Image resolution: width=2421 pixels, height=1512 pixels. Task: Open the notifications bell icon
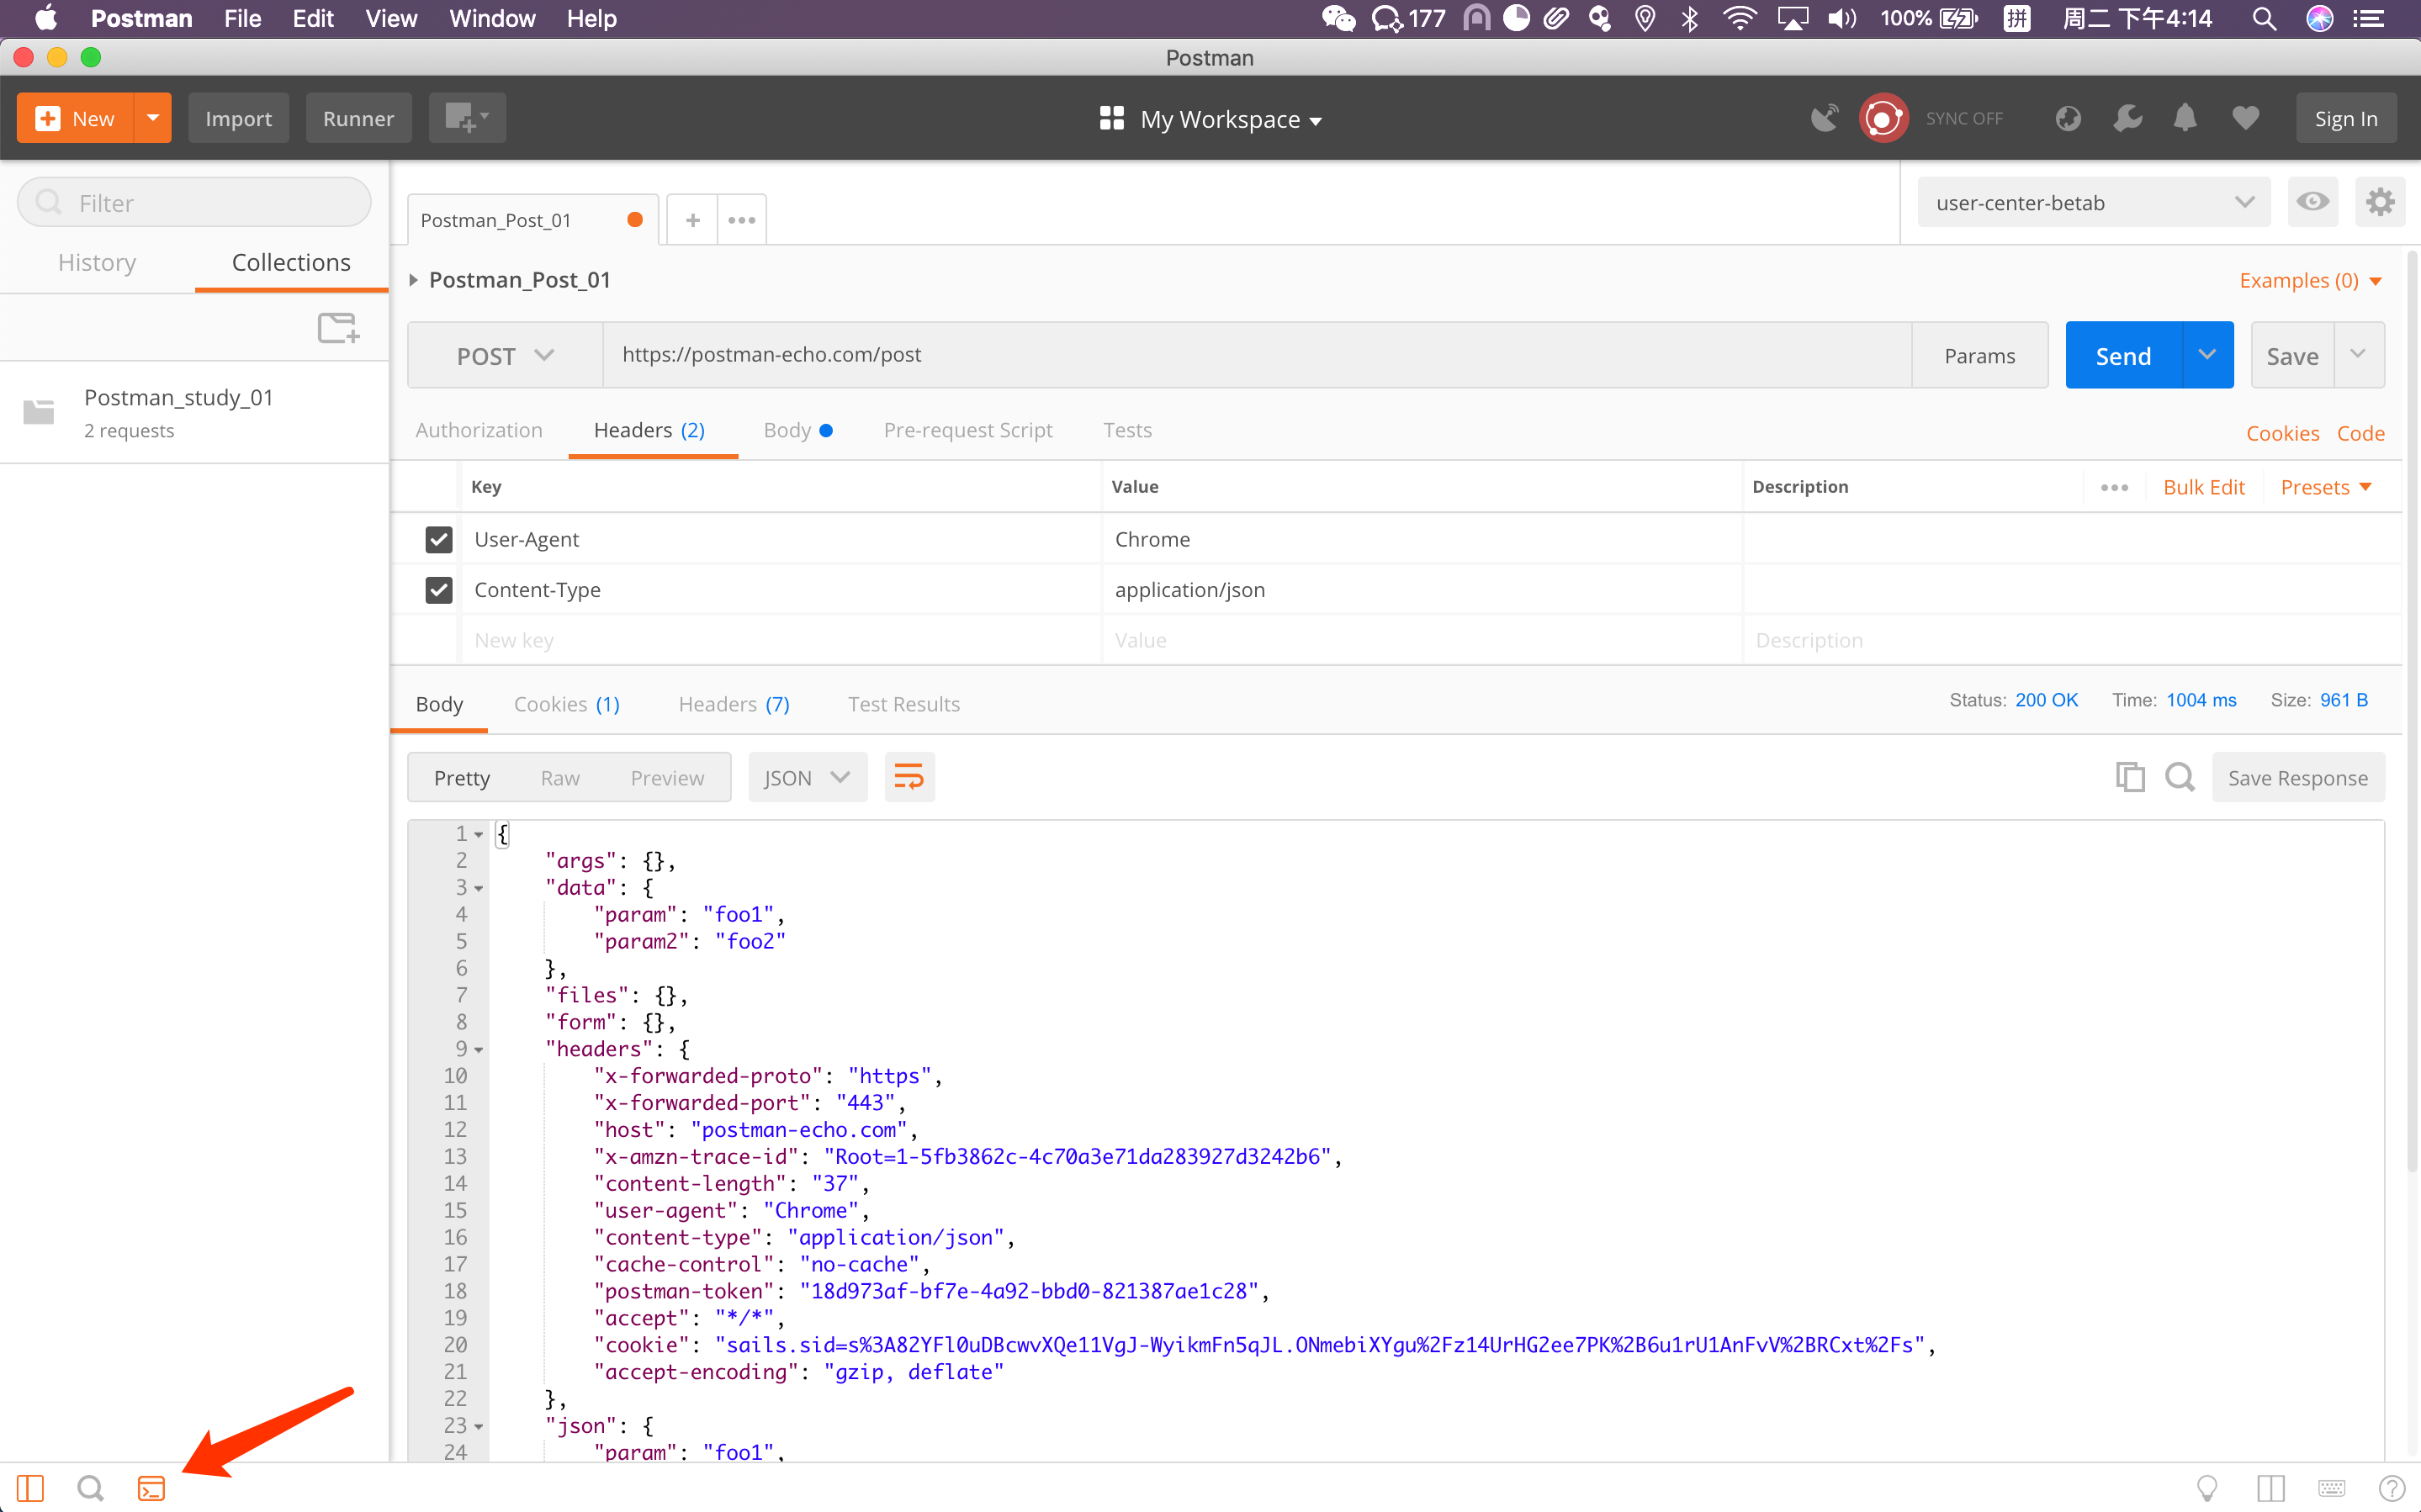(2185, 118)
